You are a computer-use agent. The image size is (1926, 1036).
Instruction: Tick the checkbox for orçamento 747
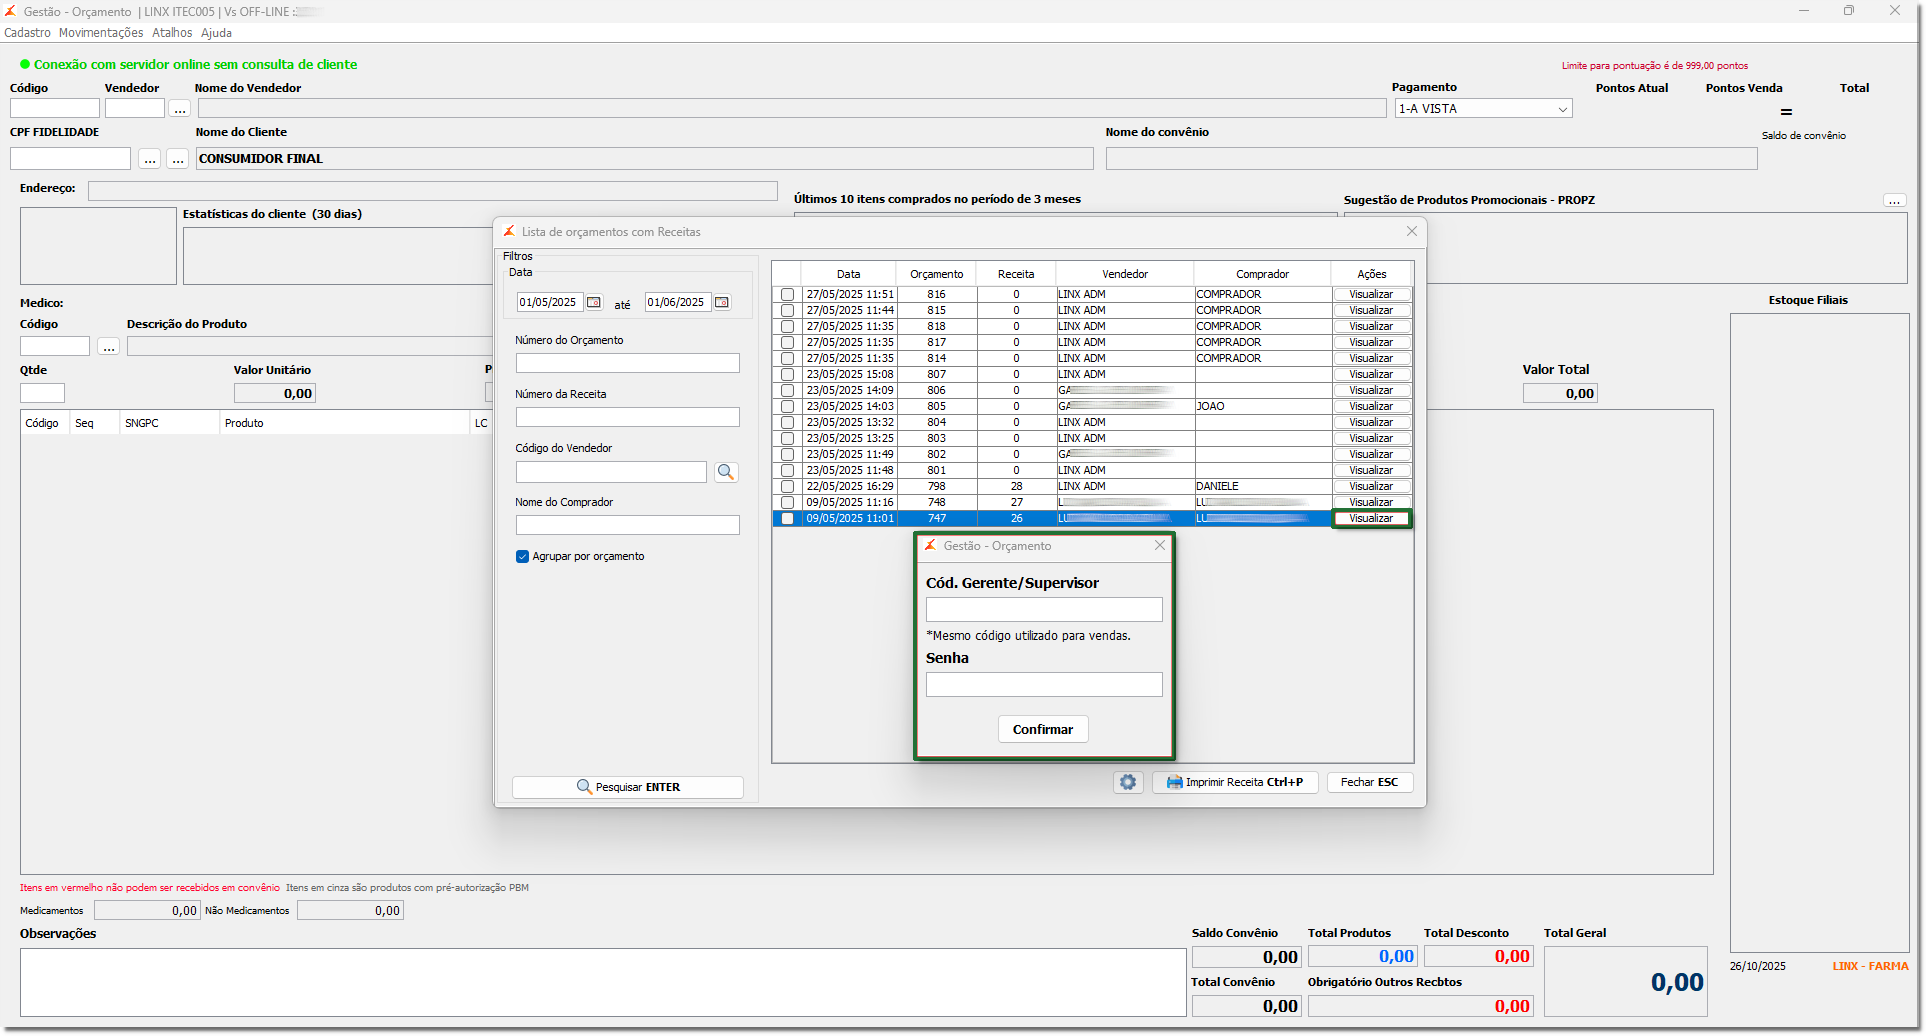tap(788, 518)
